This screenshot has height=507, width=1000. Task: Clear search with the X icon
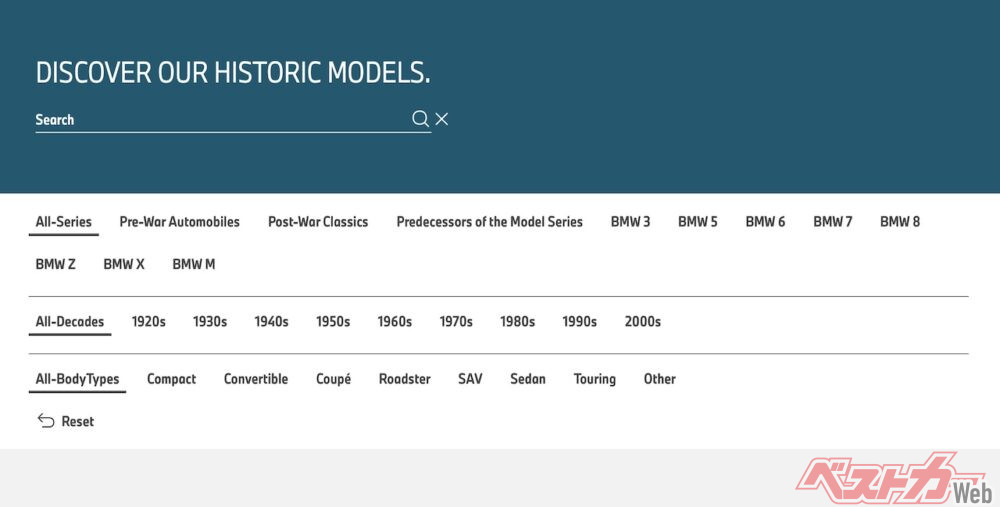pyautogui.click(x=441, y=119)
